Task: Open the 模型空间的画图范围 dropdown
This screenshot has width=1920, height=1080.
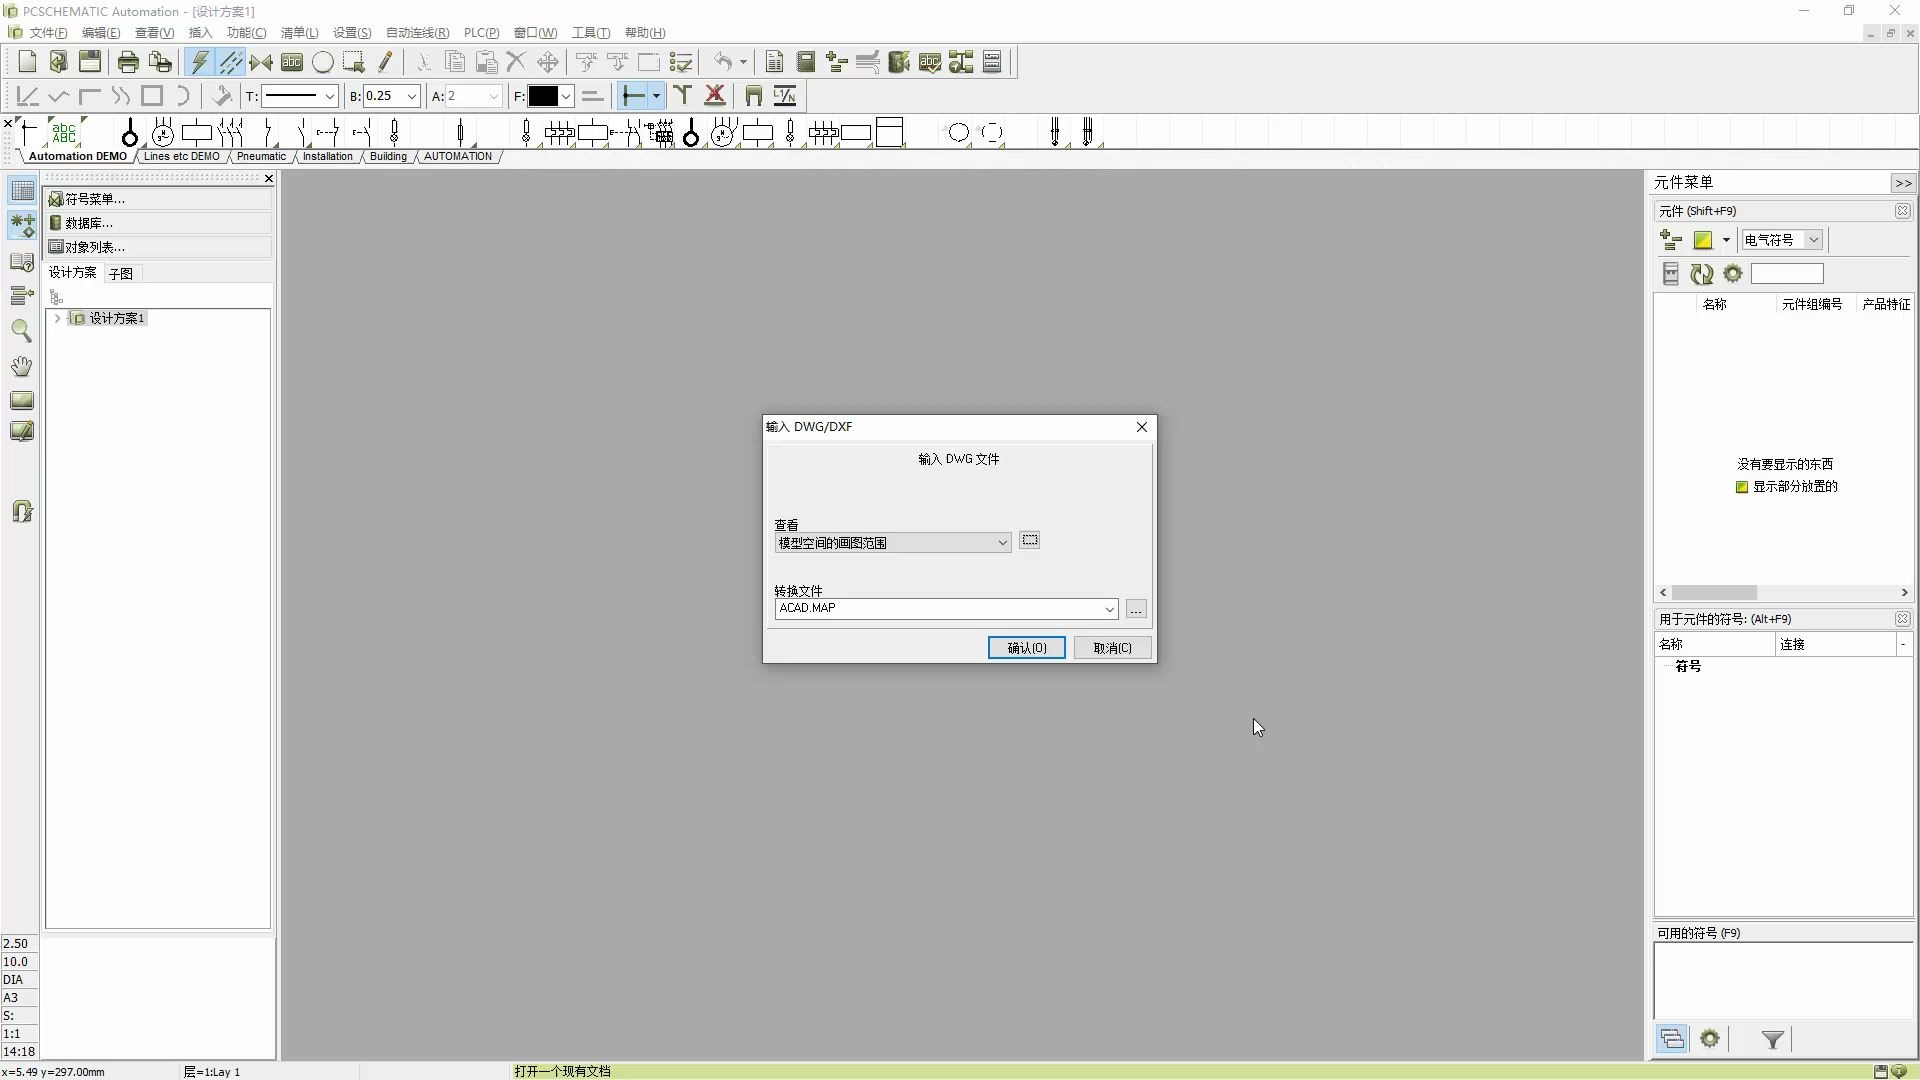Action: pyautogui.click(x=1003, y=542)
